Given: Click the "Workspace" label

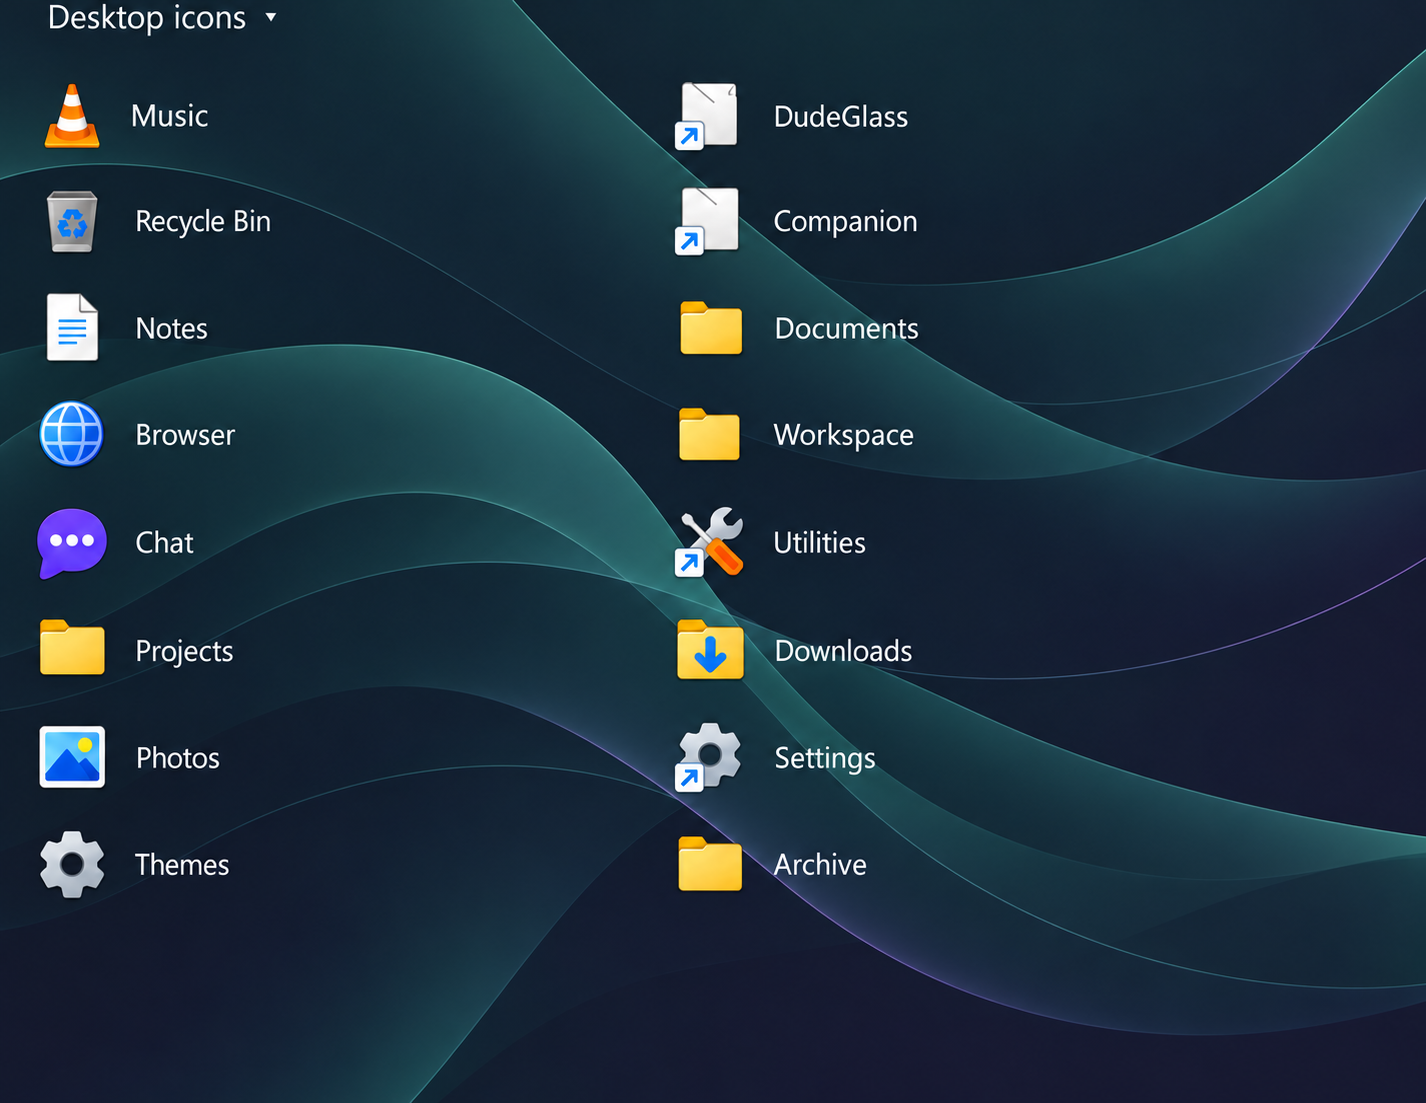Looking at the screenshot, I should [x=843, y=435].
